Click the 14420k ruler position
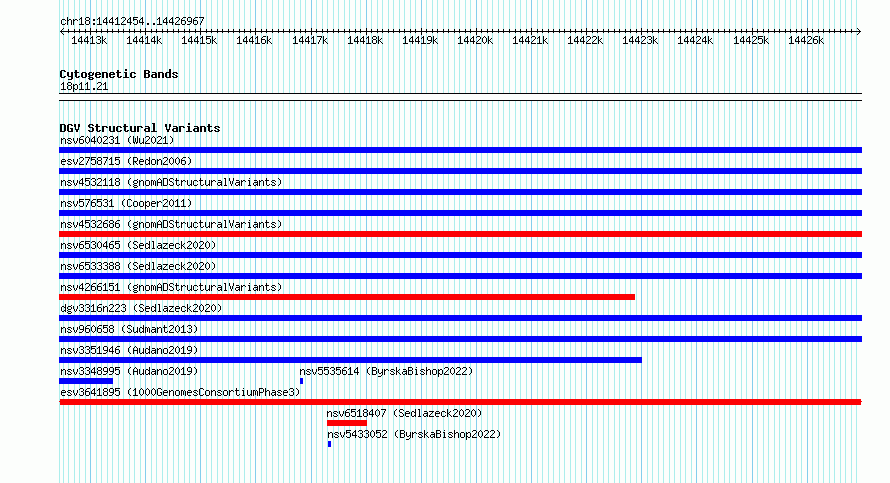The image size is (890, 483). tap(475, 40)
